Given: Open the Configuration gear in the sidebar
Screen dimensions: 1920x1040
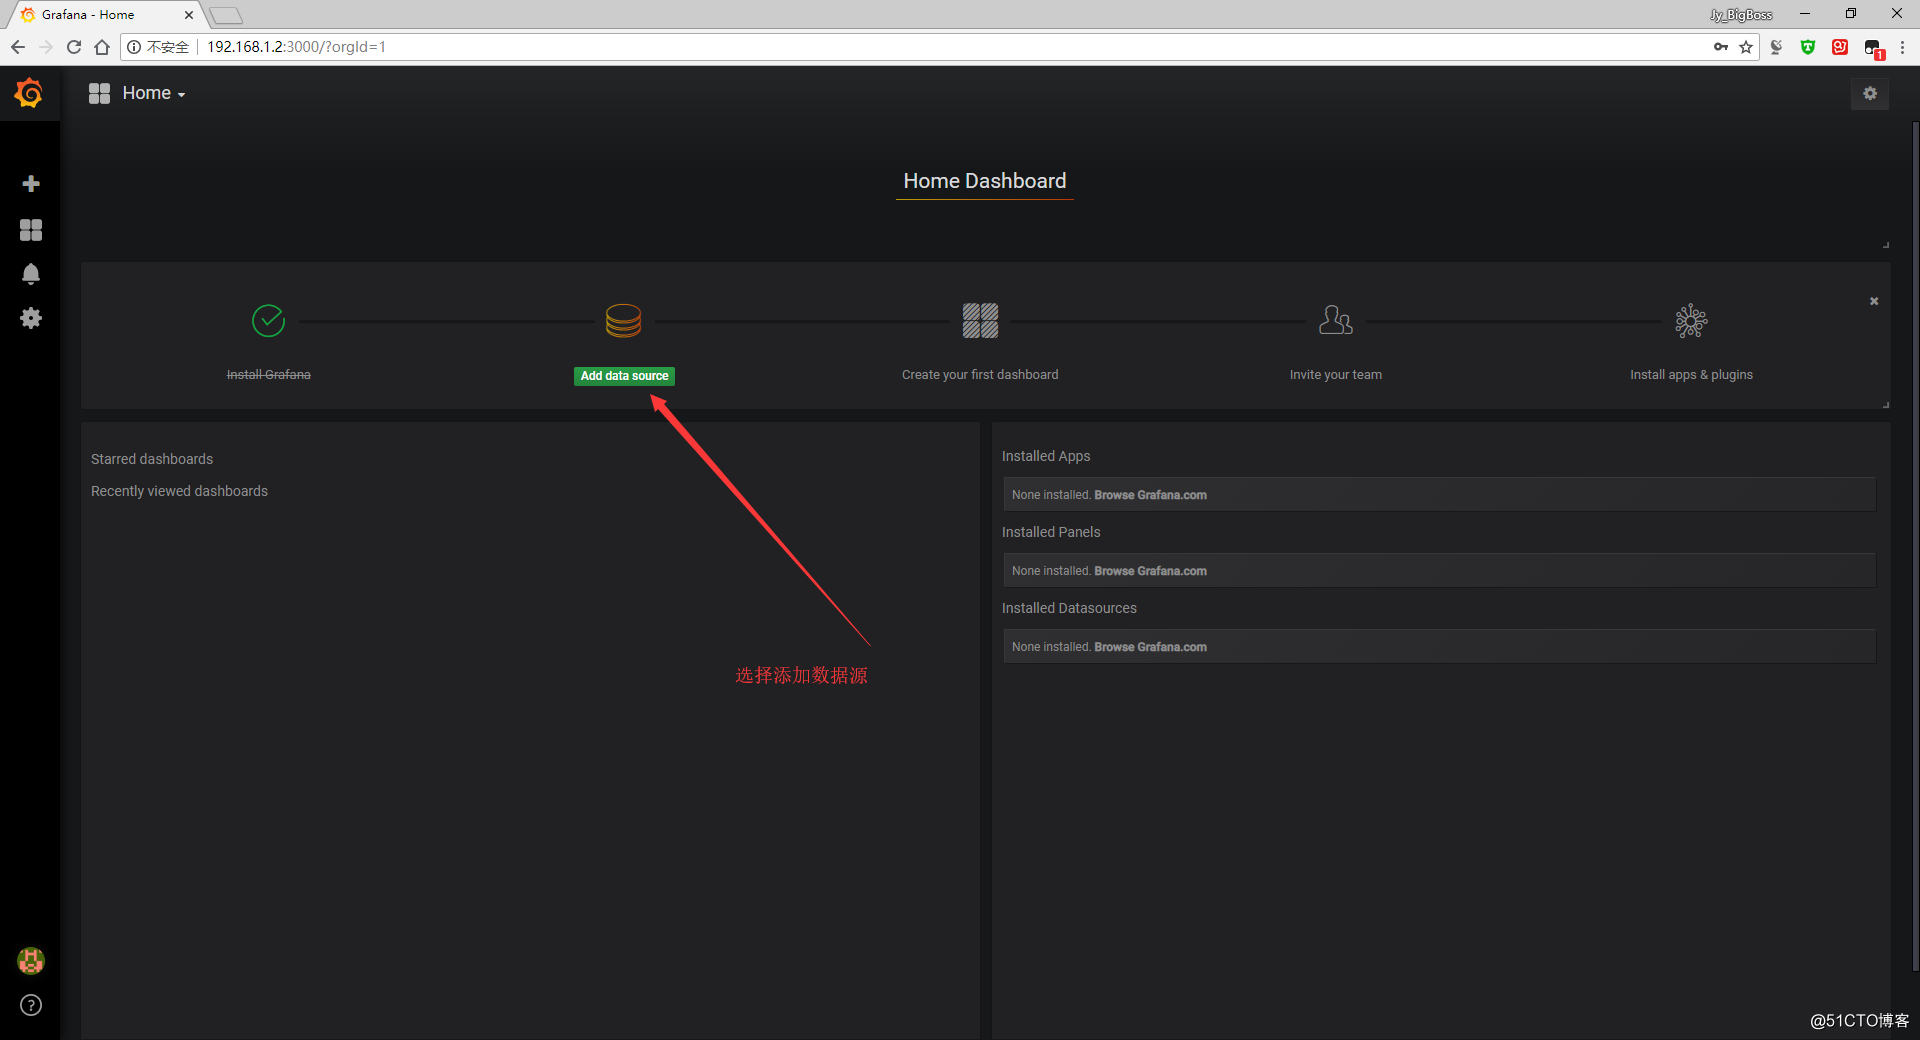Looking at the screenshot, I should coord(31,318).
